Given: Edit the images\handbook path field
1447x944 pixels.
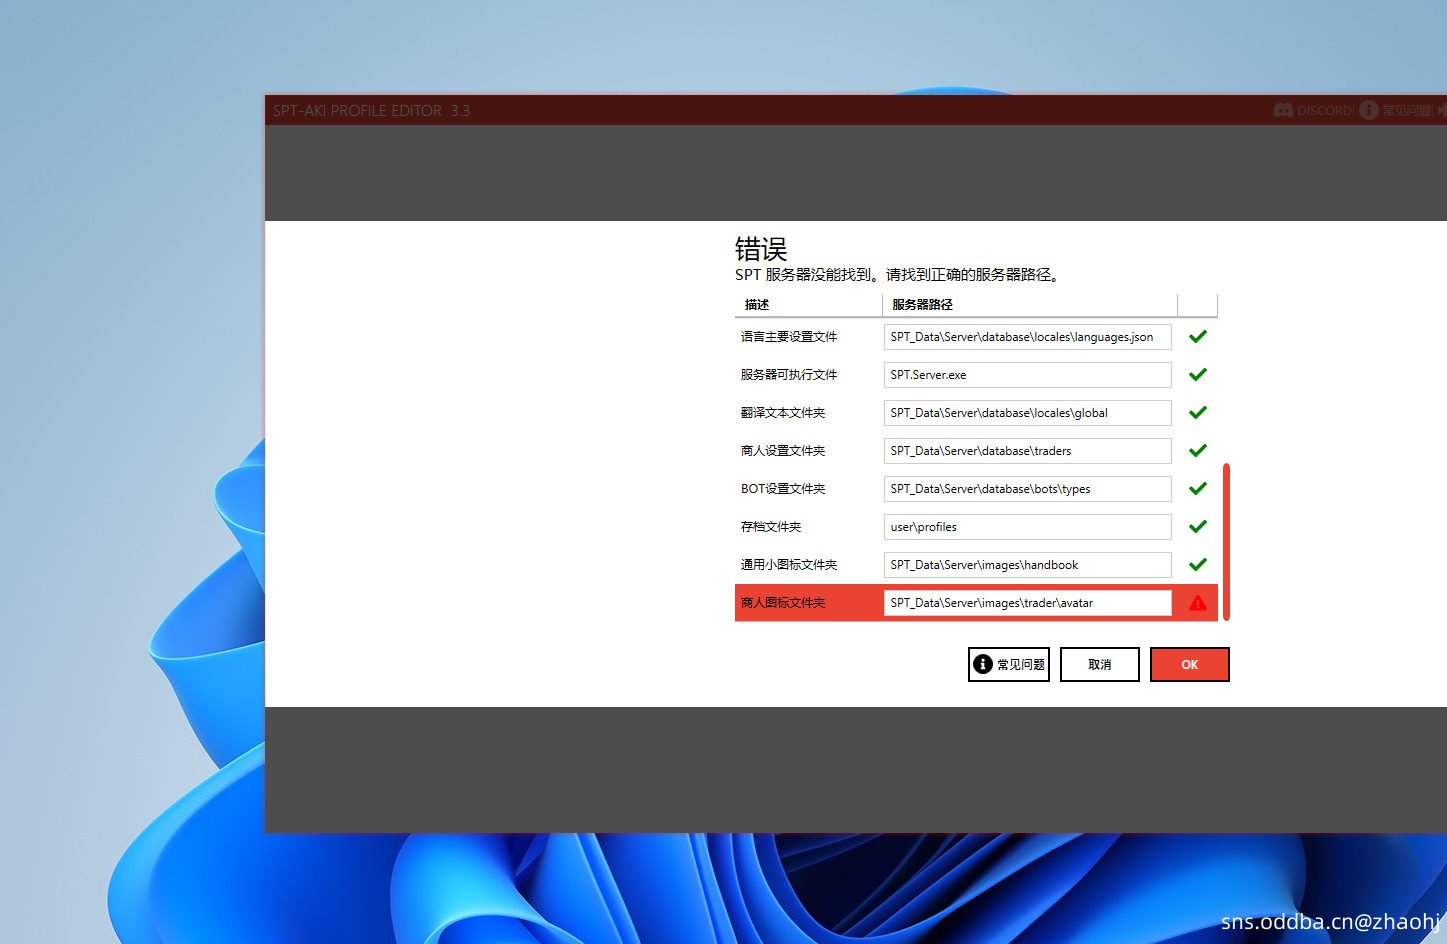Looking at the screenshot, I should tap(1027, 565).
